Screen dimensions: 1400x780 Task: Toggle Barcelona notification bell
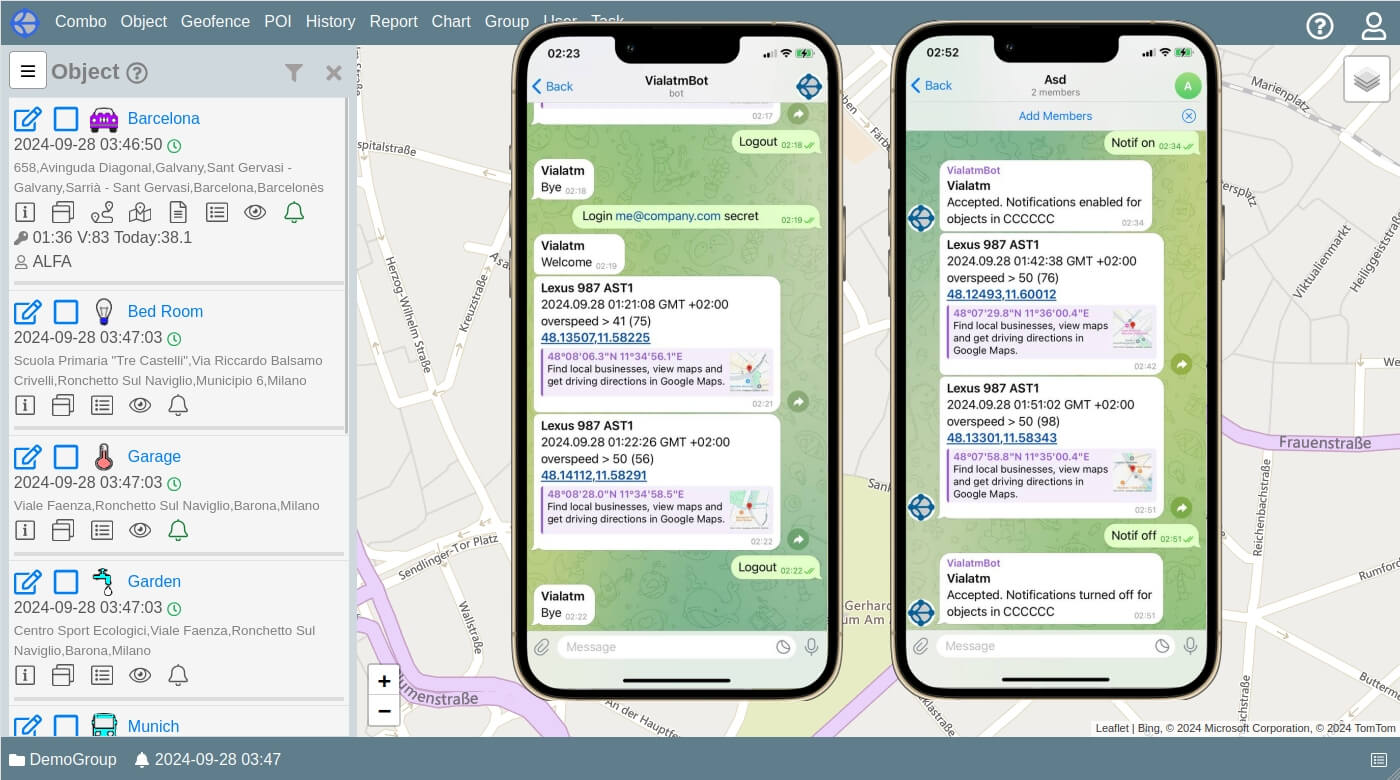coord(293,212)
